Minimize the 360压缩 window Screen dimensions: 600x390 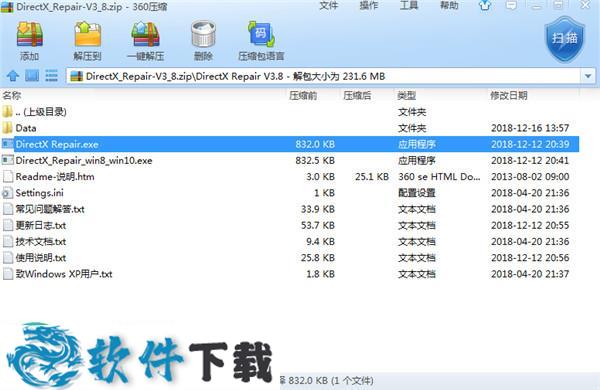536,5
